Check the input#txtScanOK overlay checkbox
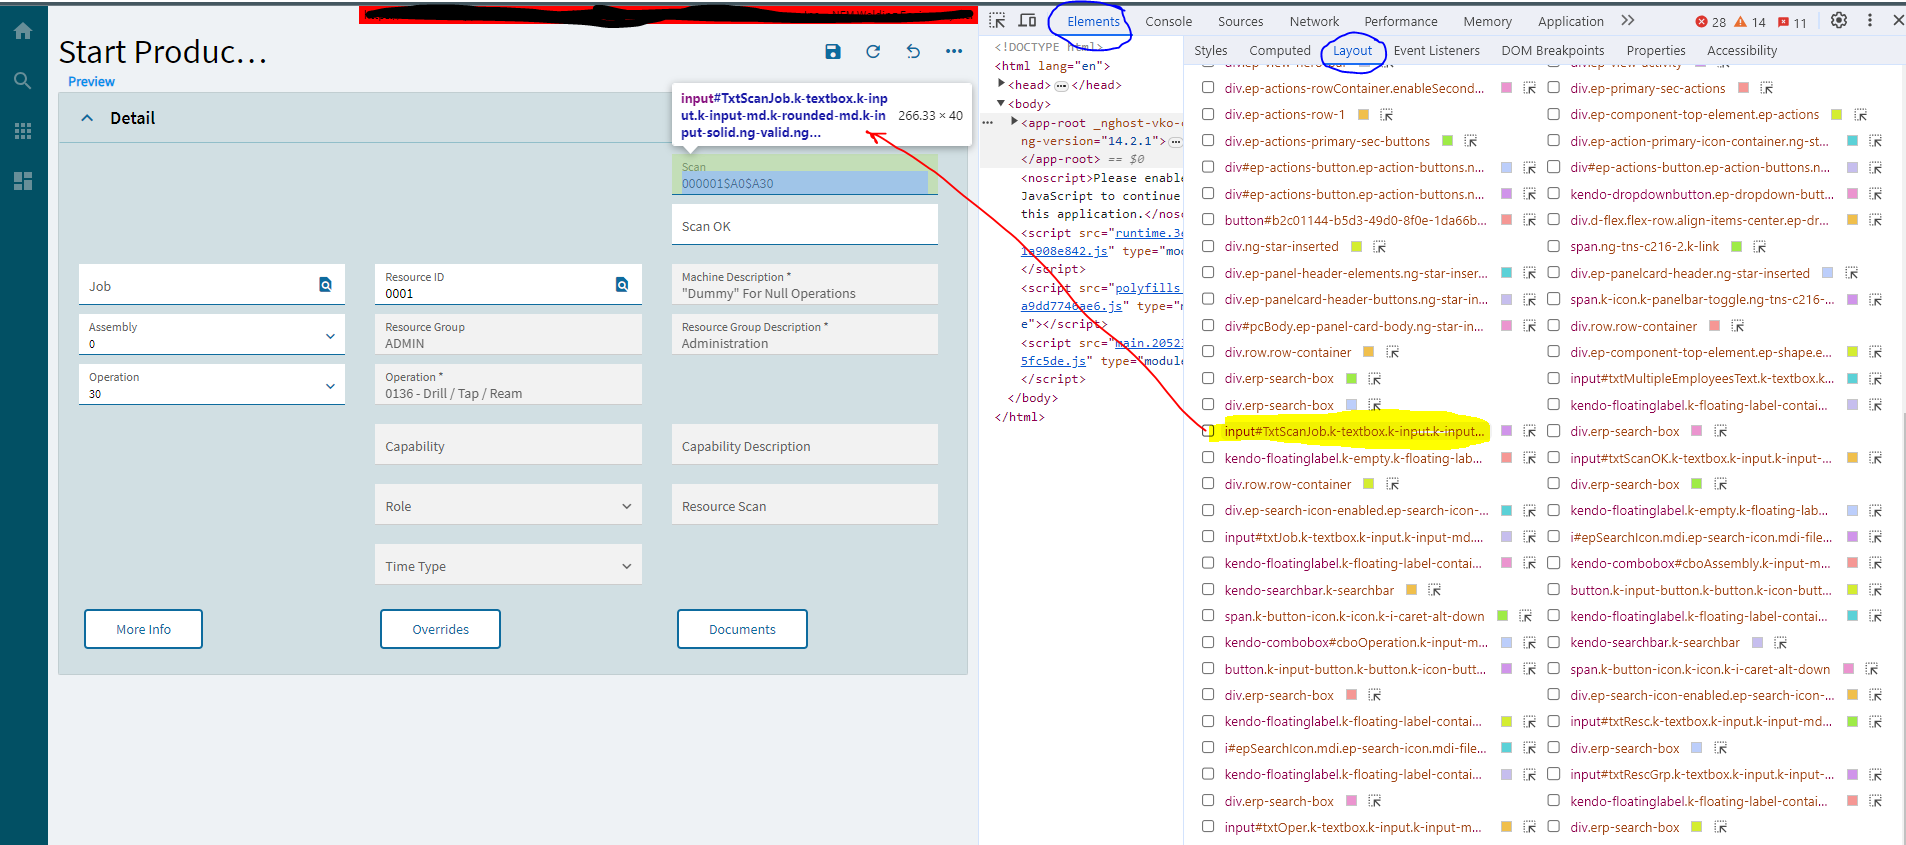Screen dimensions: 1906x845 point(1554,458)
